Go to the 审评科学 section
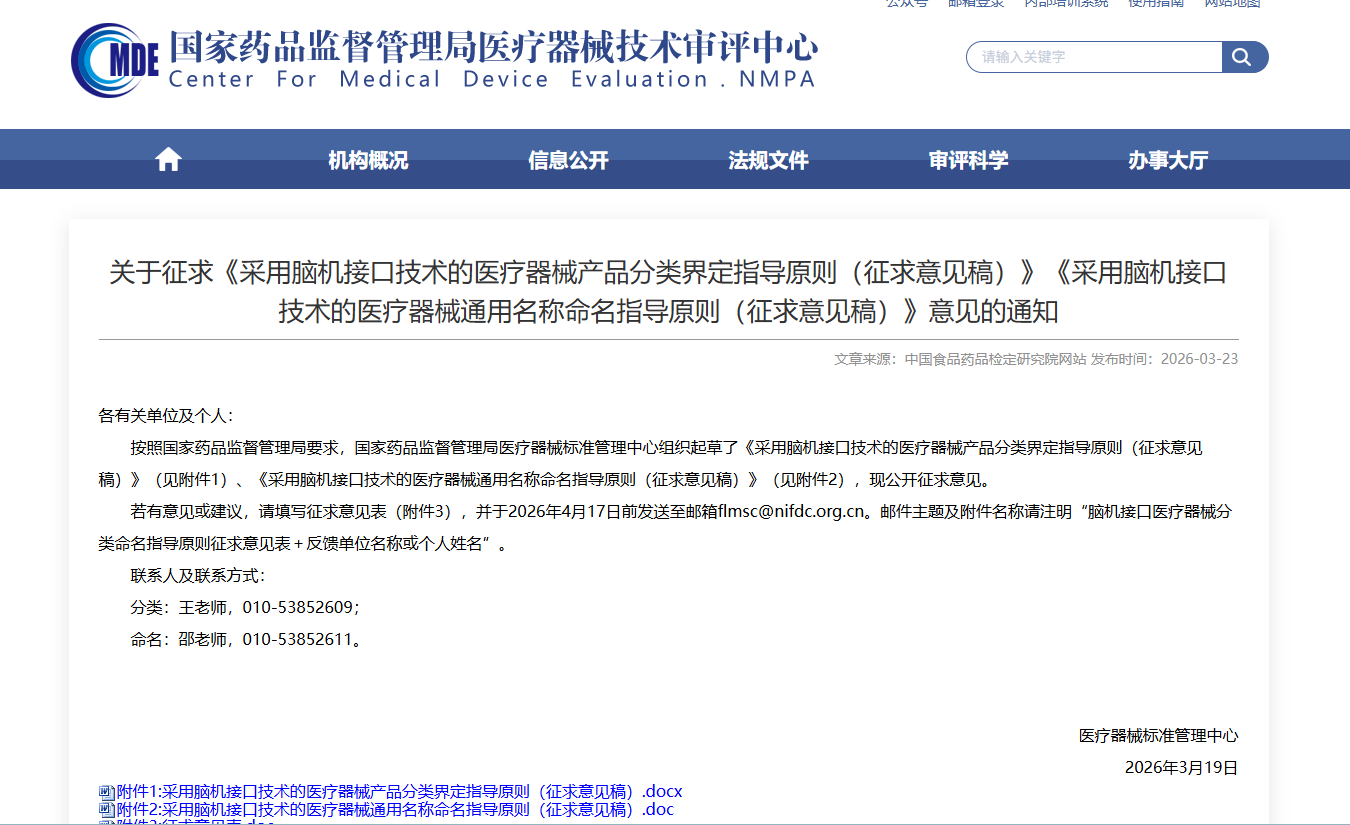 [968, 160]
